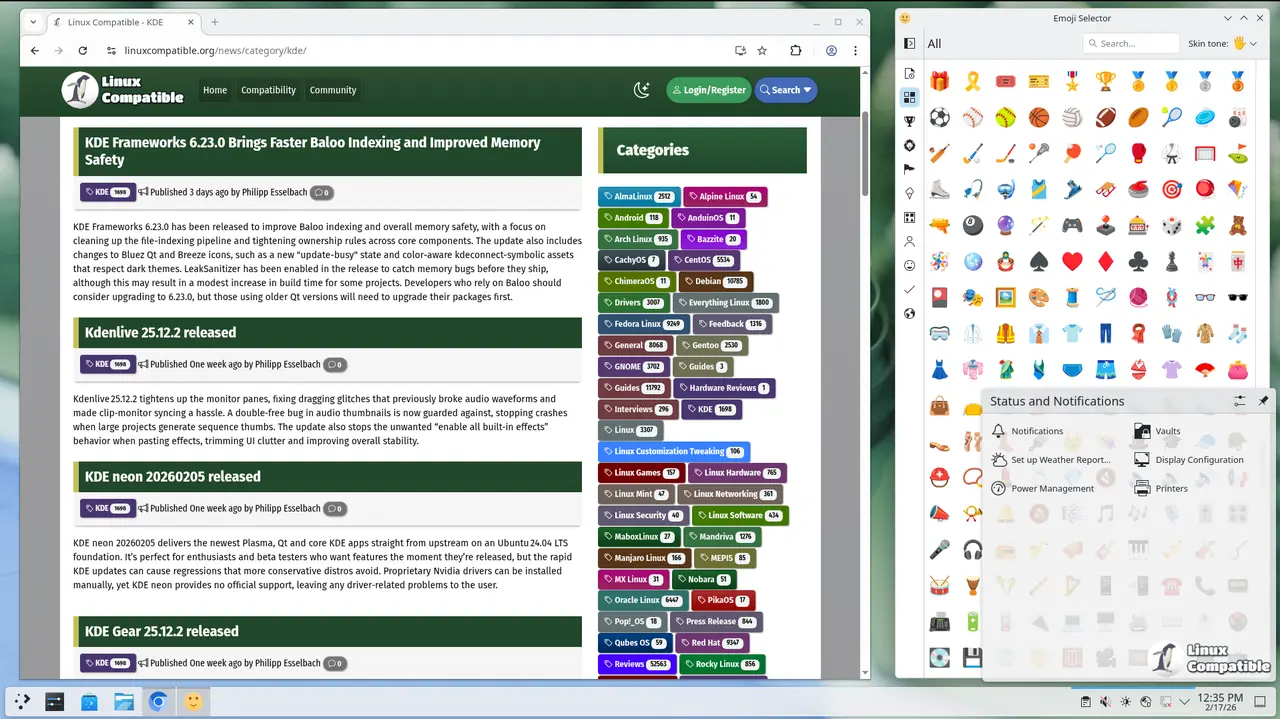Click the Login/Register button
Viewport: 1280px width, 719px height.
pos(708,90)
